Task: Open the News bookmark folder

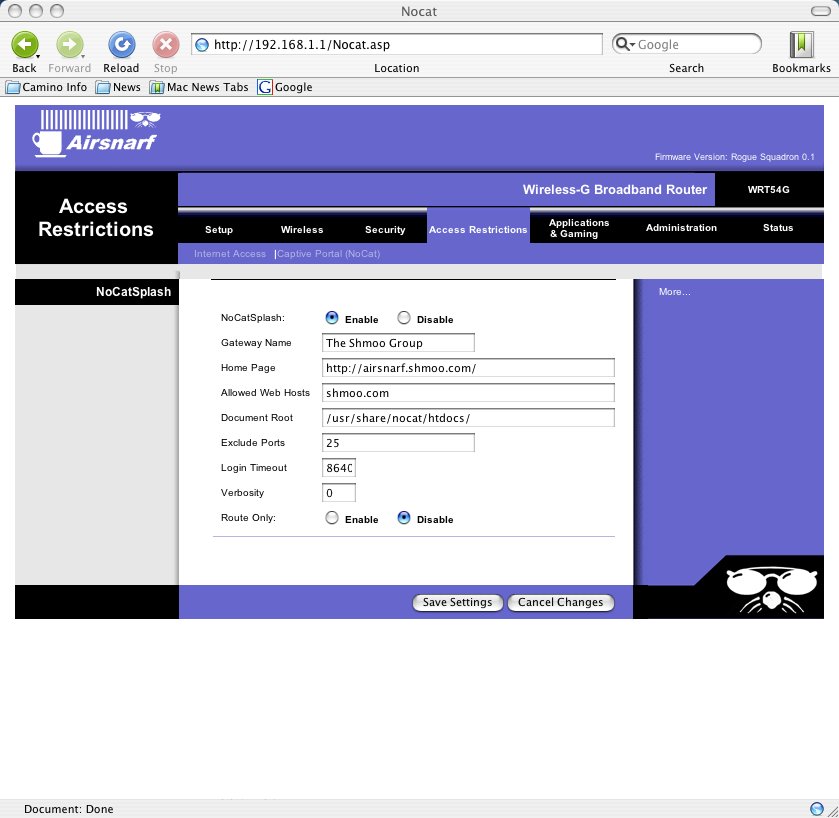Action: (x=118, y=87)
